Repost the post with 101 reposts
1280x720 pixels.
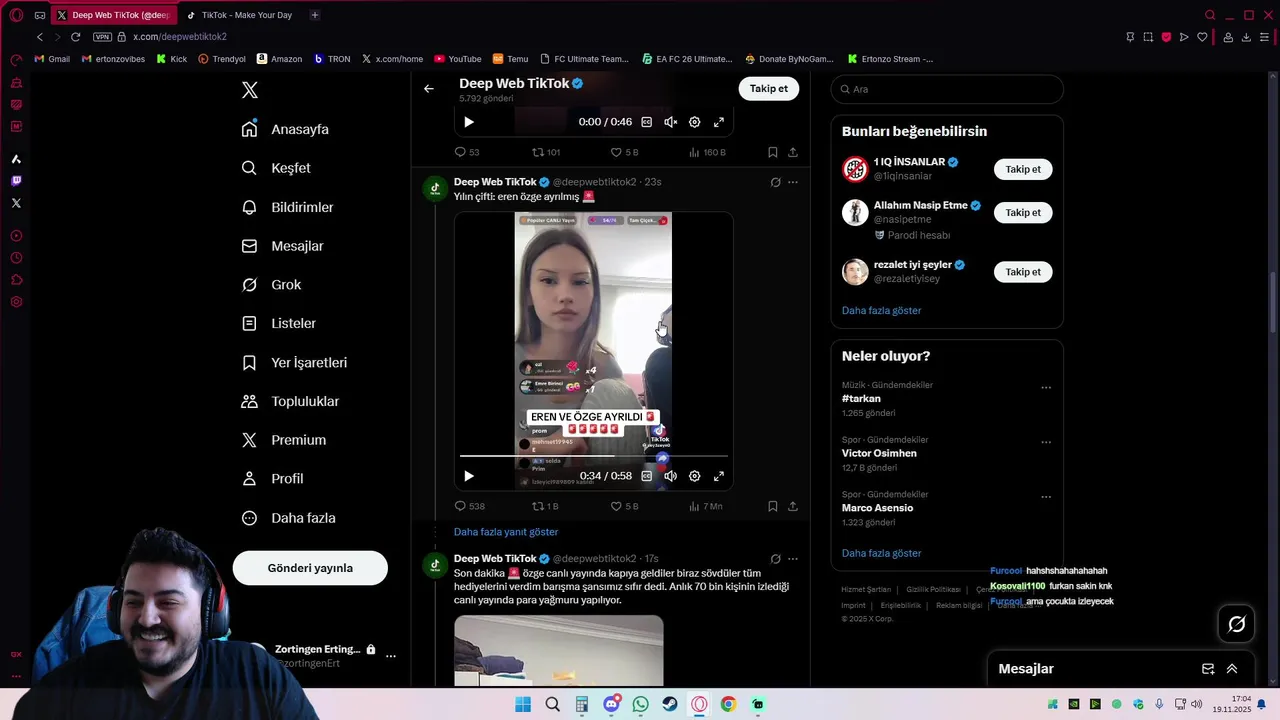[546, 152]
